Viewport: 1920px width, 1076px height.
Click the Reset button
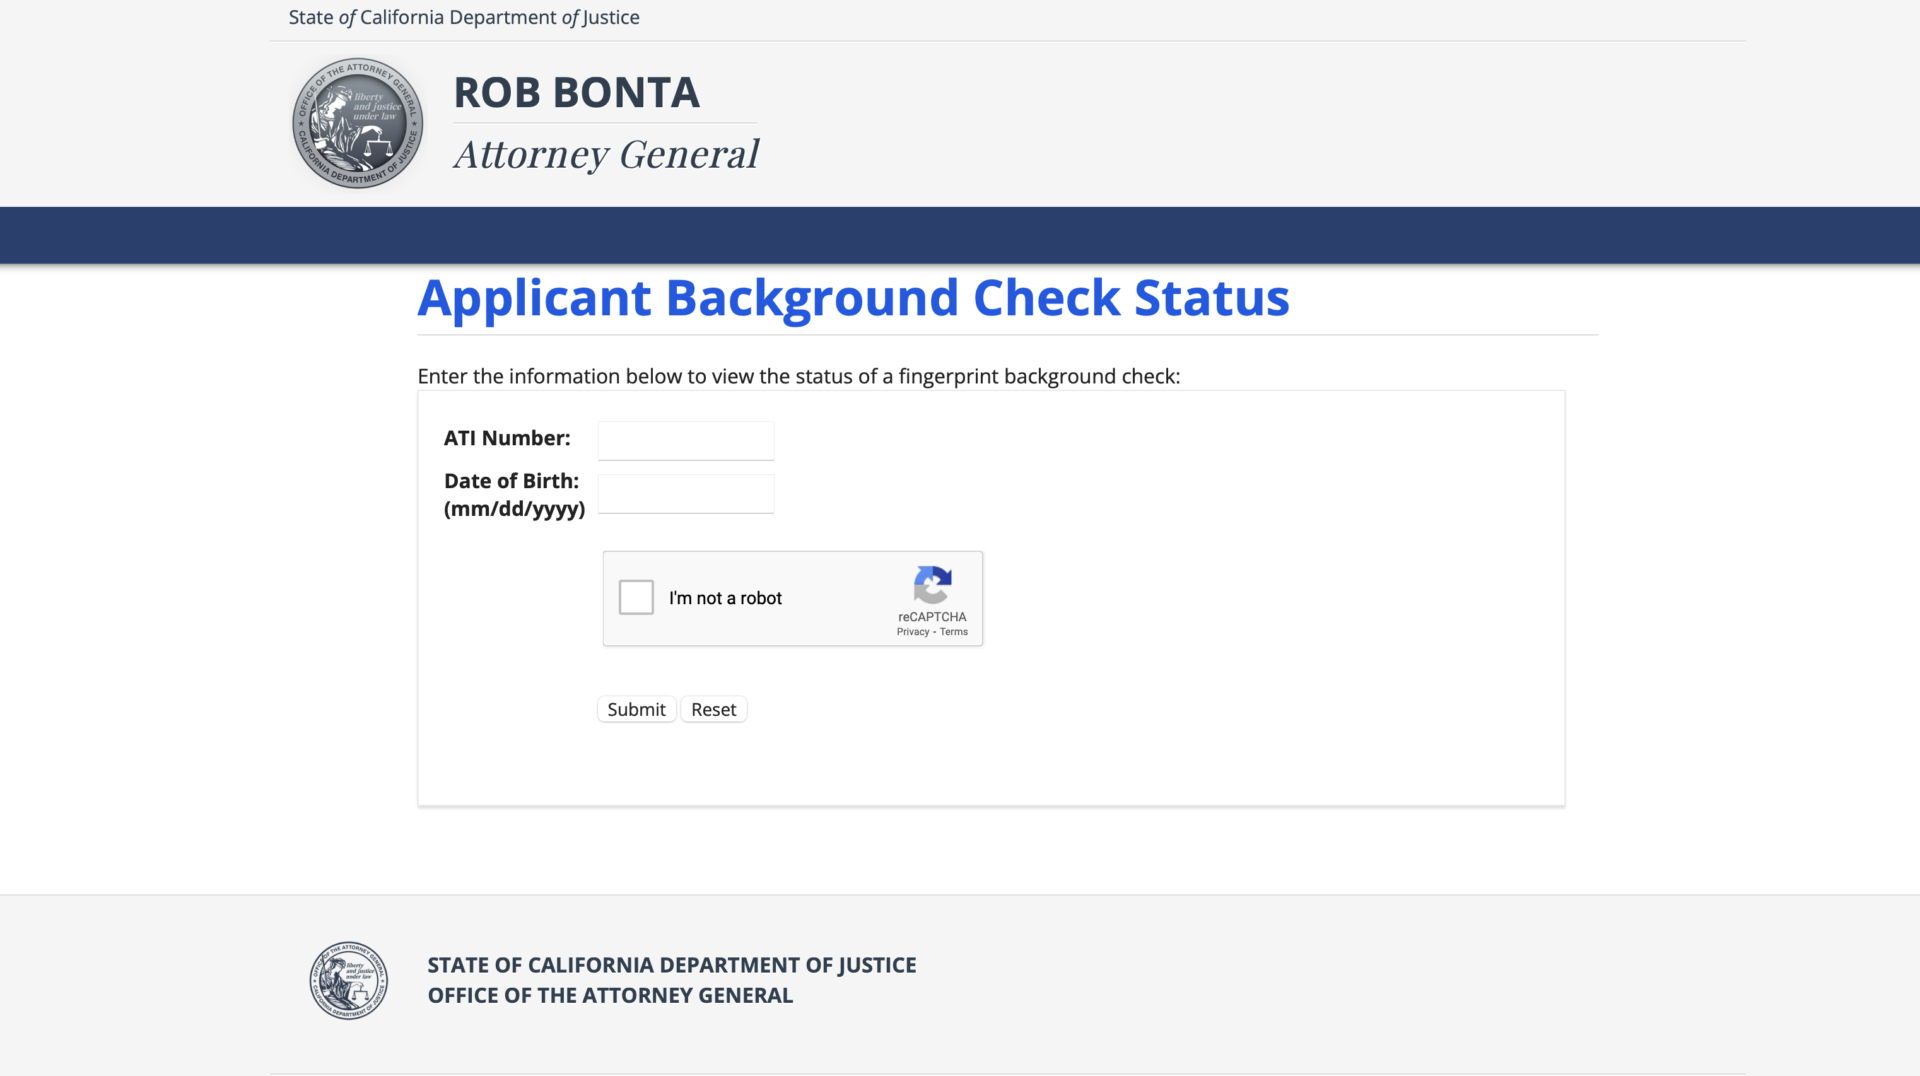coord(713,708)
